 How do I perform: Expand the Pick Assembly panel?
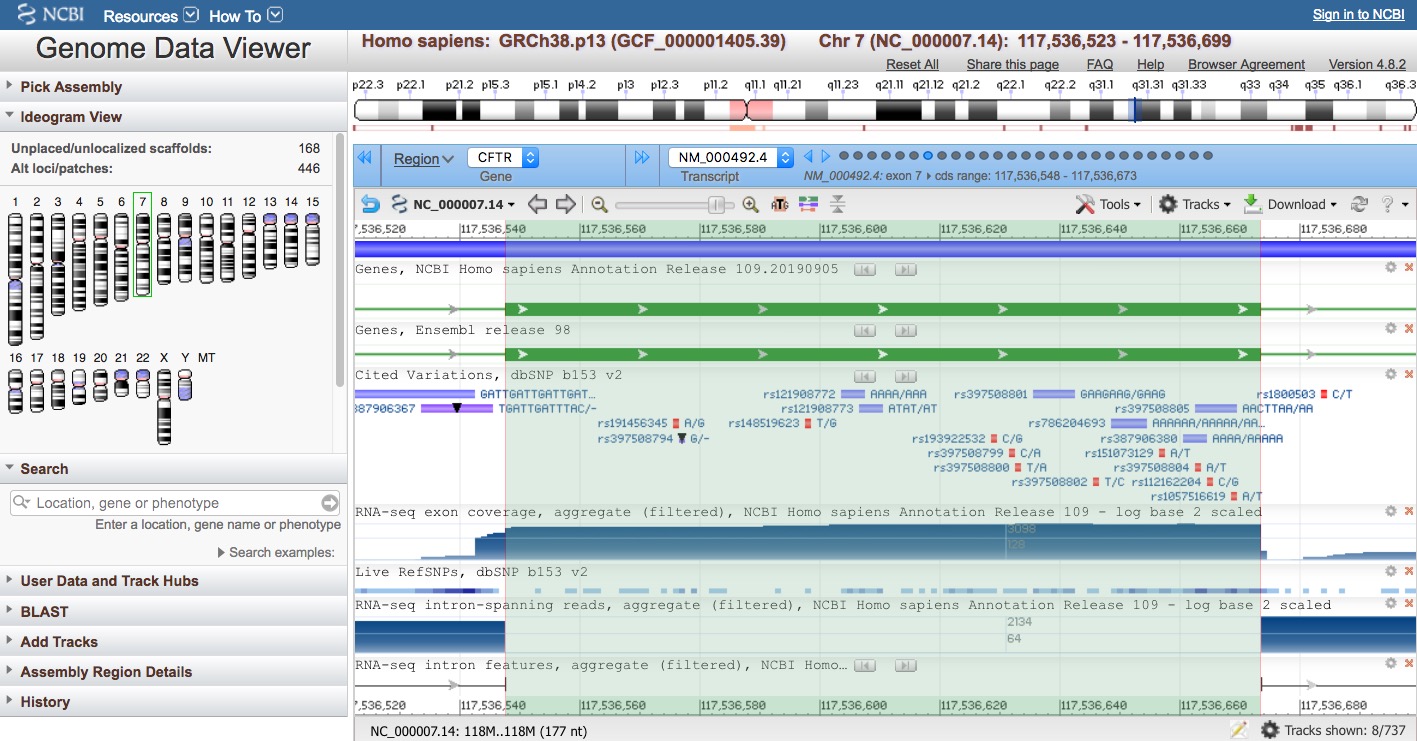click(173, 86)
